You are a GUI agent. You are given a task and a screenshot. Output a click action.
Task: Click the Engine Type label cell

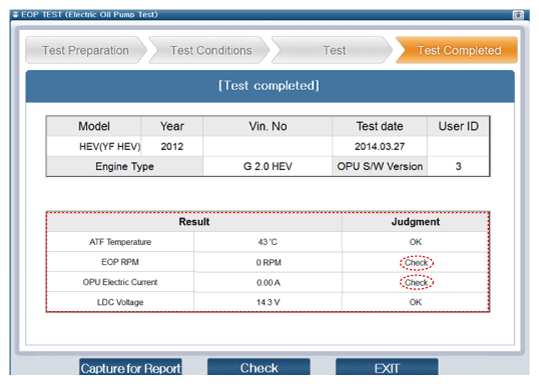pyautogui.click(x=124, y=166)
